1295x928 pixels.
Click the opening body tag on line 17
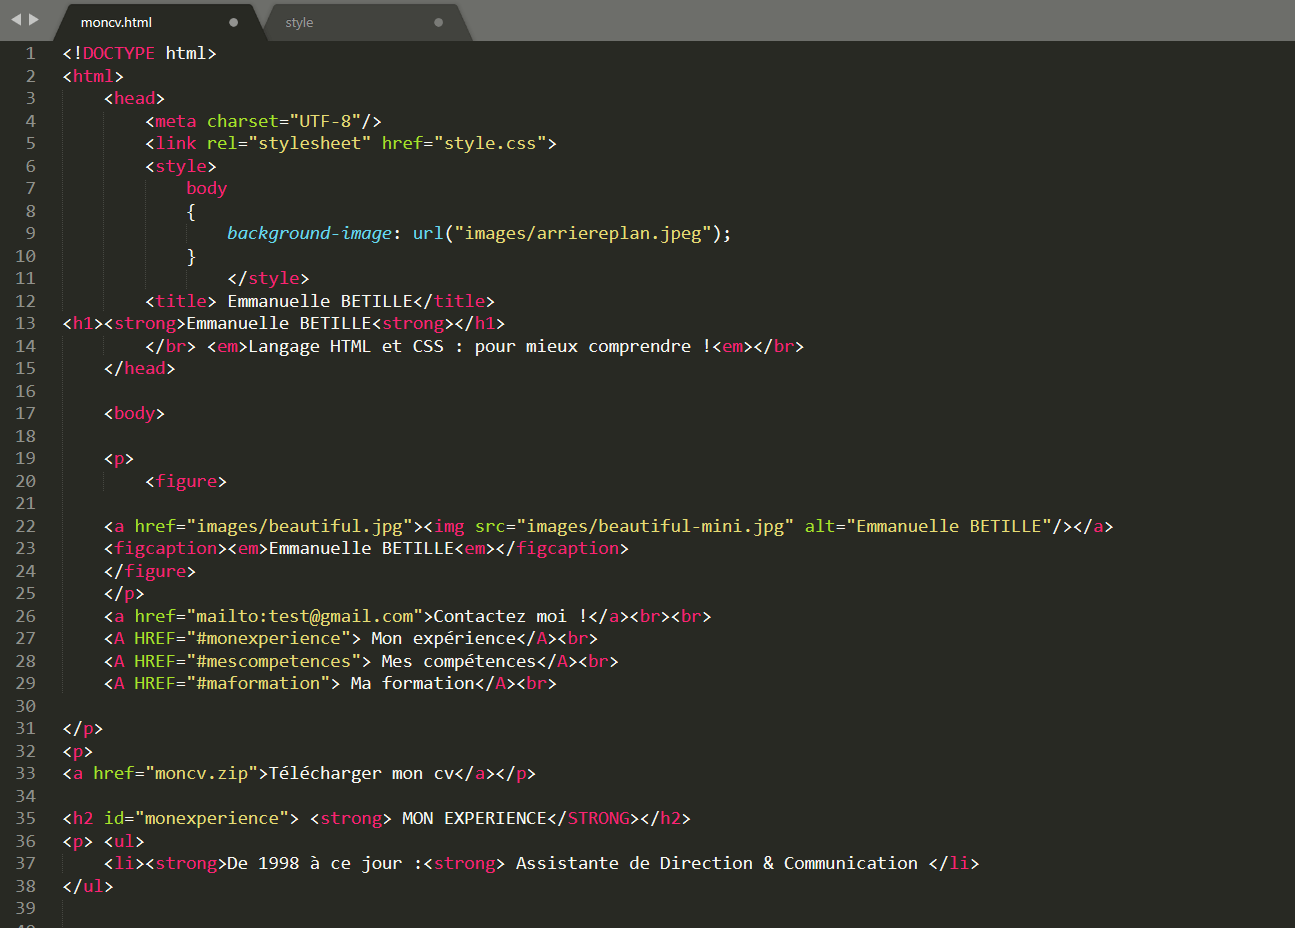(133, 413)
